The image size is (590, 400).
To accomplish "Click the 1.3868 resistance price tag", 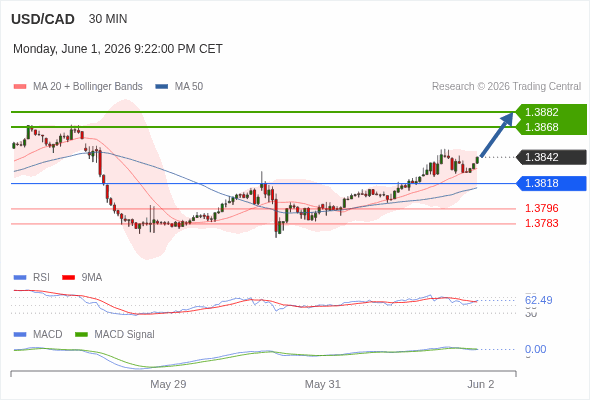I will click(x=551, y=127).
